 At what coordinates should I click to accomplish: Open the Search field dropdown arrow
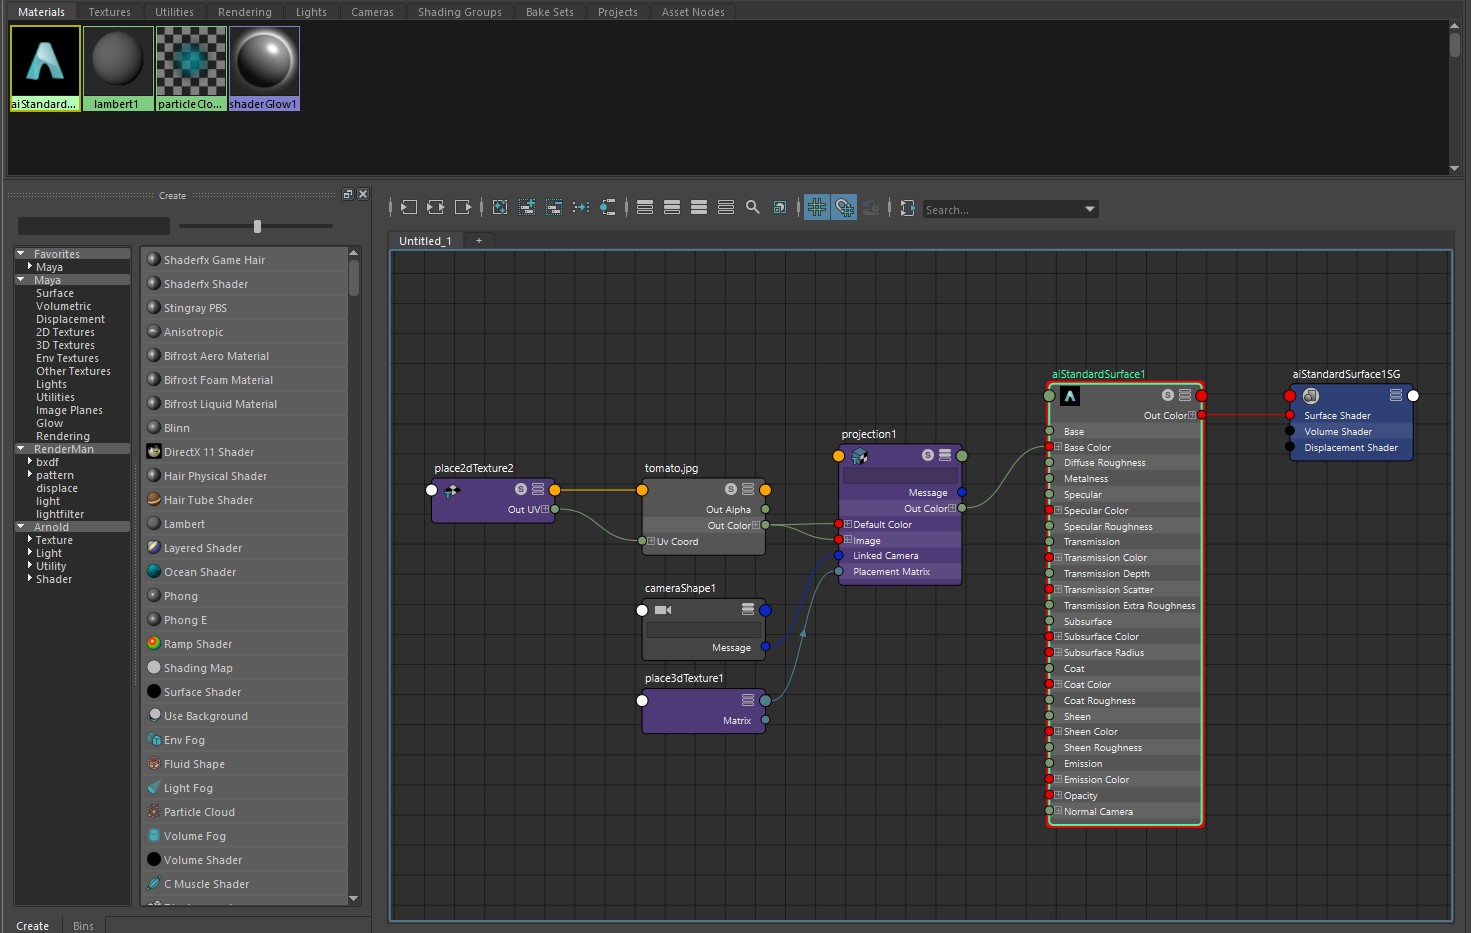click(x=1090, y=209)
